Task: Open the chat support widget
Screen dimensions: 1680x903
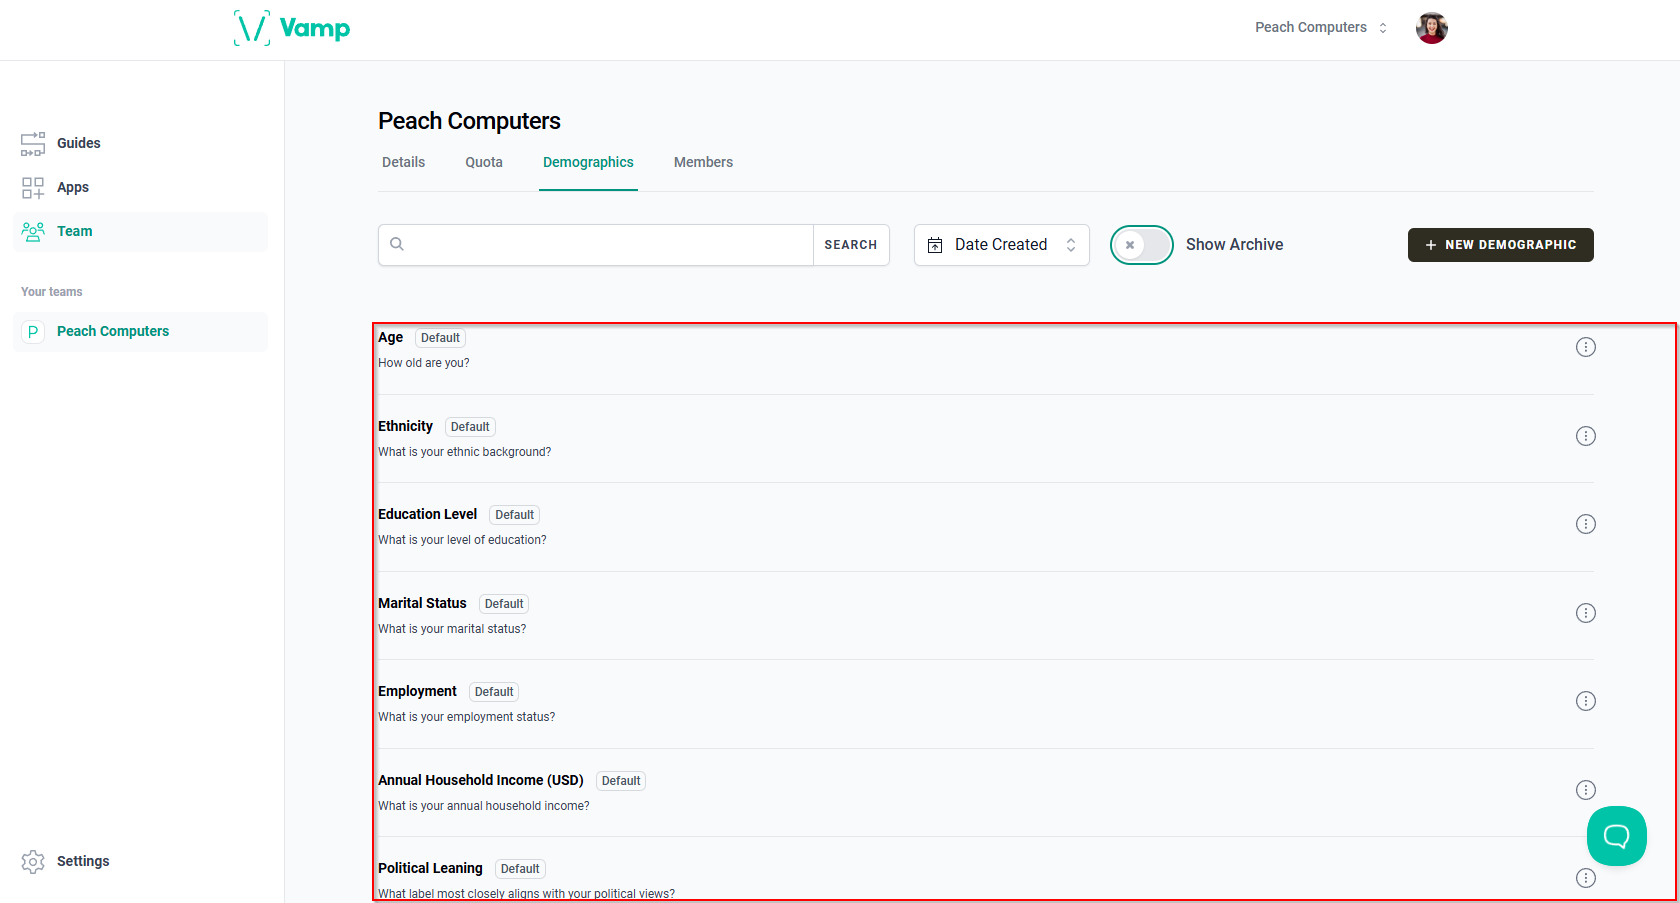Action: [x=1616, y=836]
